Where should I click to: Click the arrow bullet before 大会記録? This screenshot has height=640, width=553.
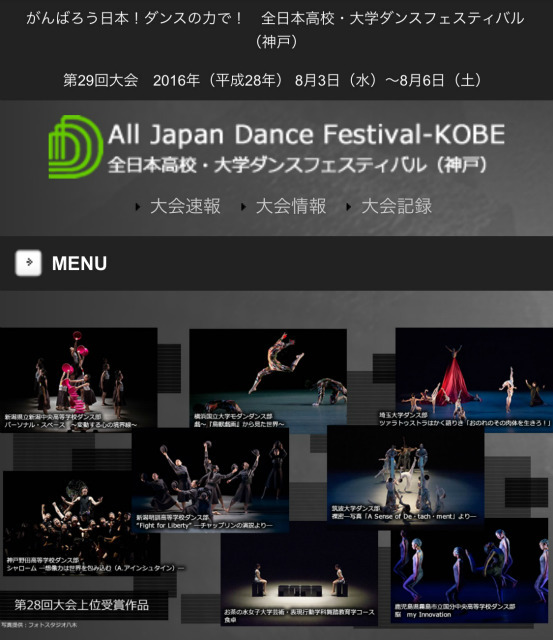click(x=349, y=207)
